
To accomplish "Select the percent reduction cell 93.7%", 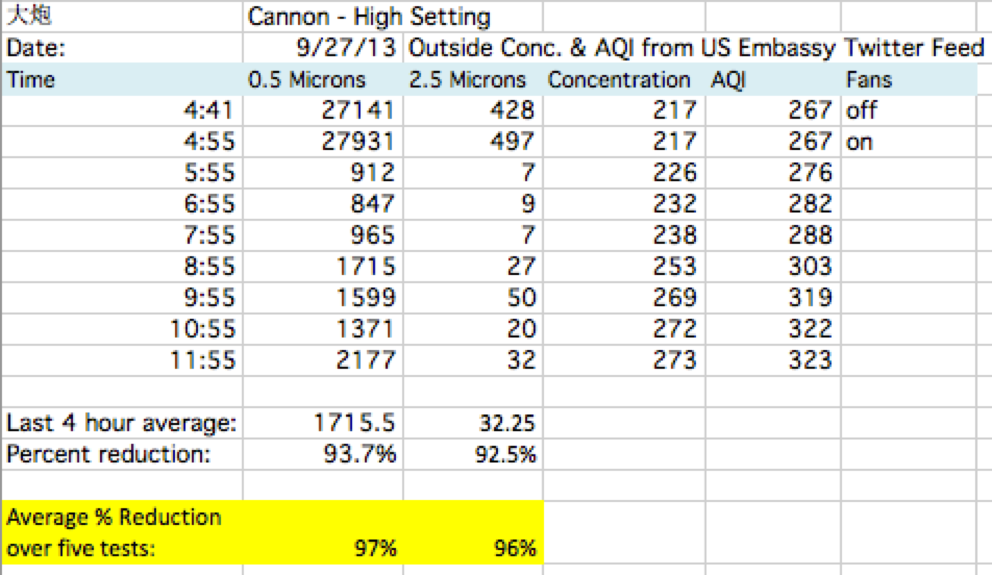I will click(323, 454).
